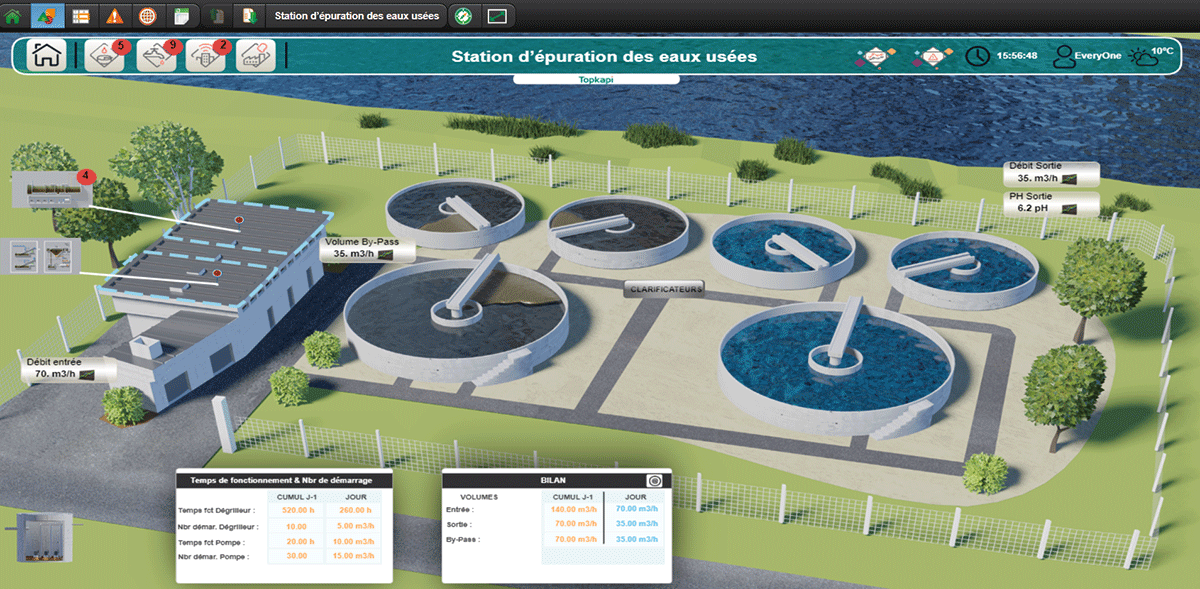Open the calendar icon in the toolbar
Viewport: 1200px width, 589px height.
pos(181,15)
